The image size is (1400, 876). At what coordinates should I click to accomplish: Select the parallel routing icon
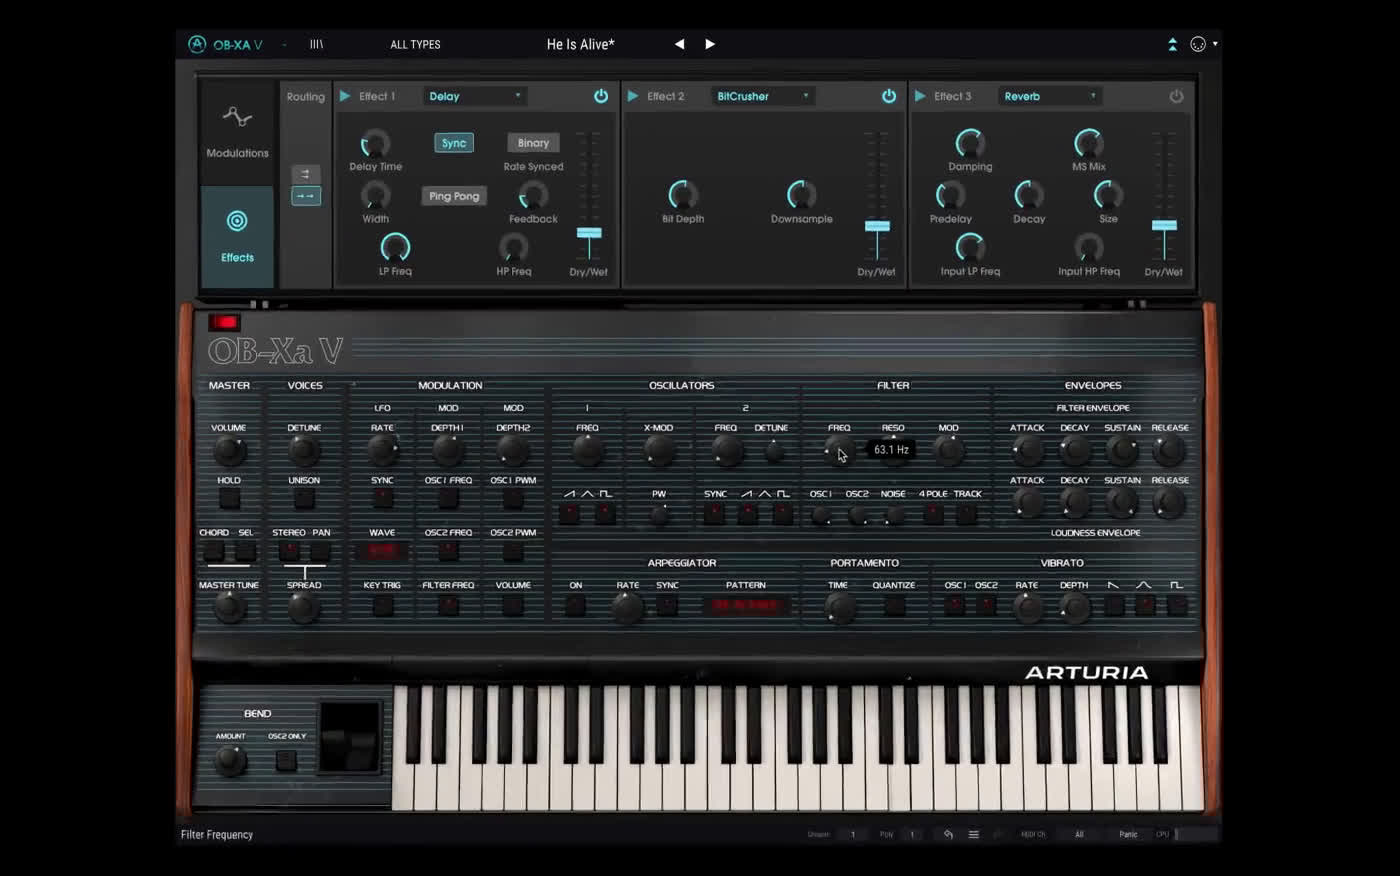[305, 174]
